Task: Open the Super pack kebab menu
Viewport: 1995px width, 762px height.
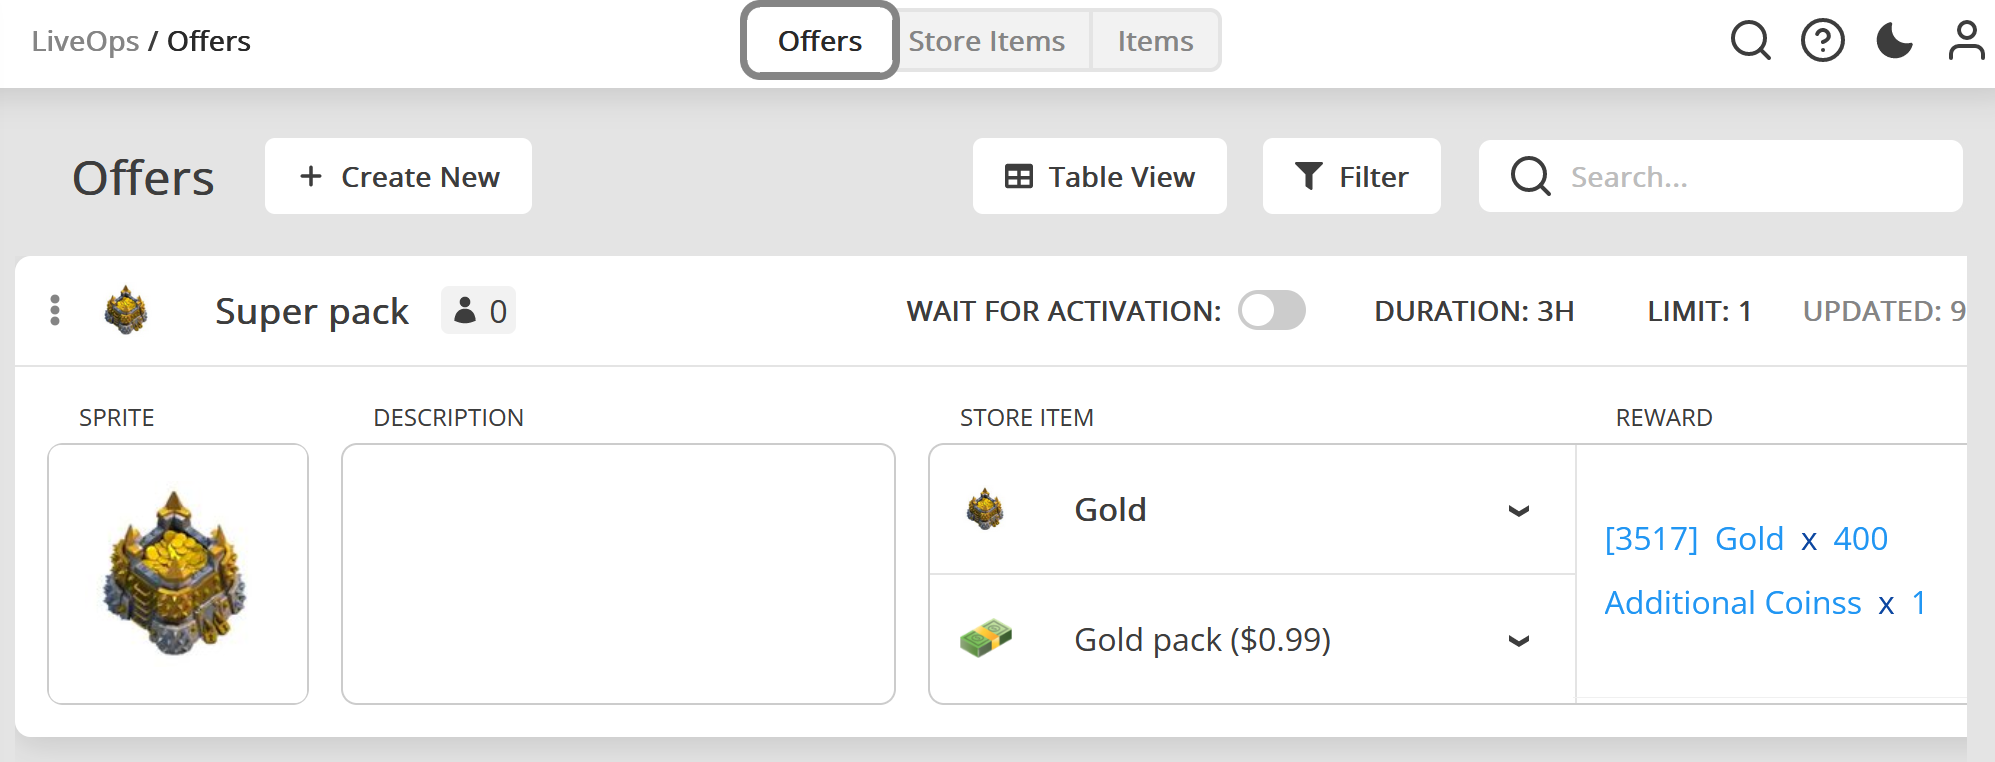Action: coord(55,311)
